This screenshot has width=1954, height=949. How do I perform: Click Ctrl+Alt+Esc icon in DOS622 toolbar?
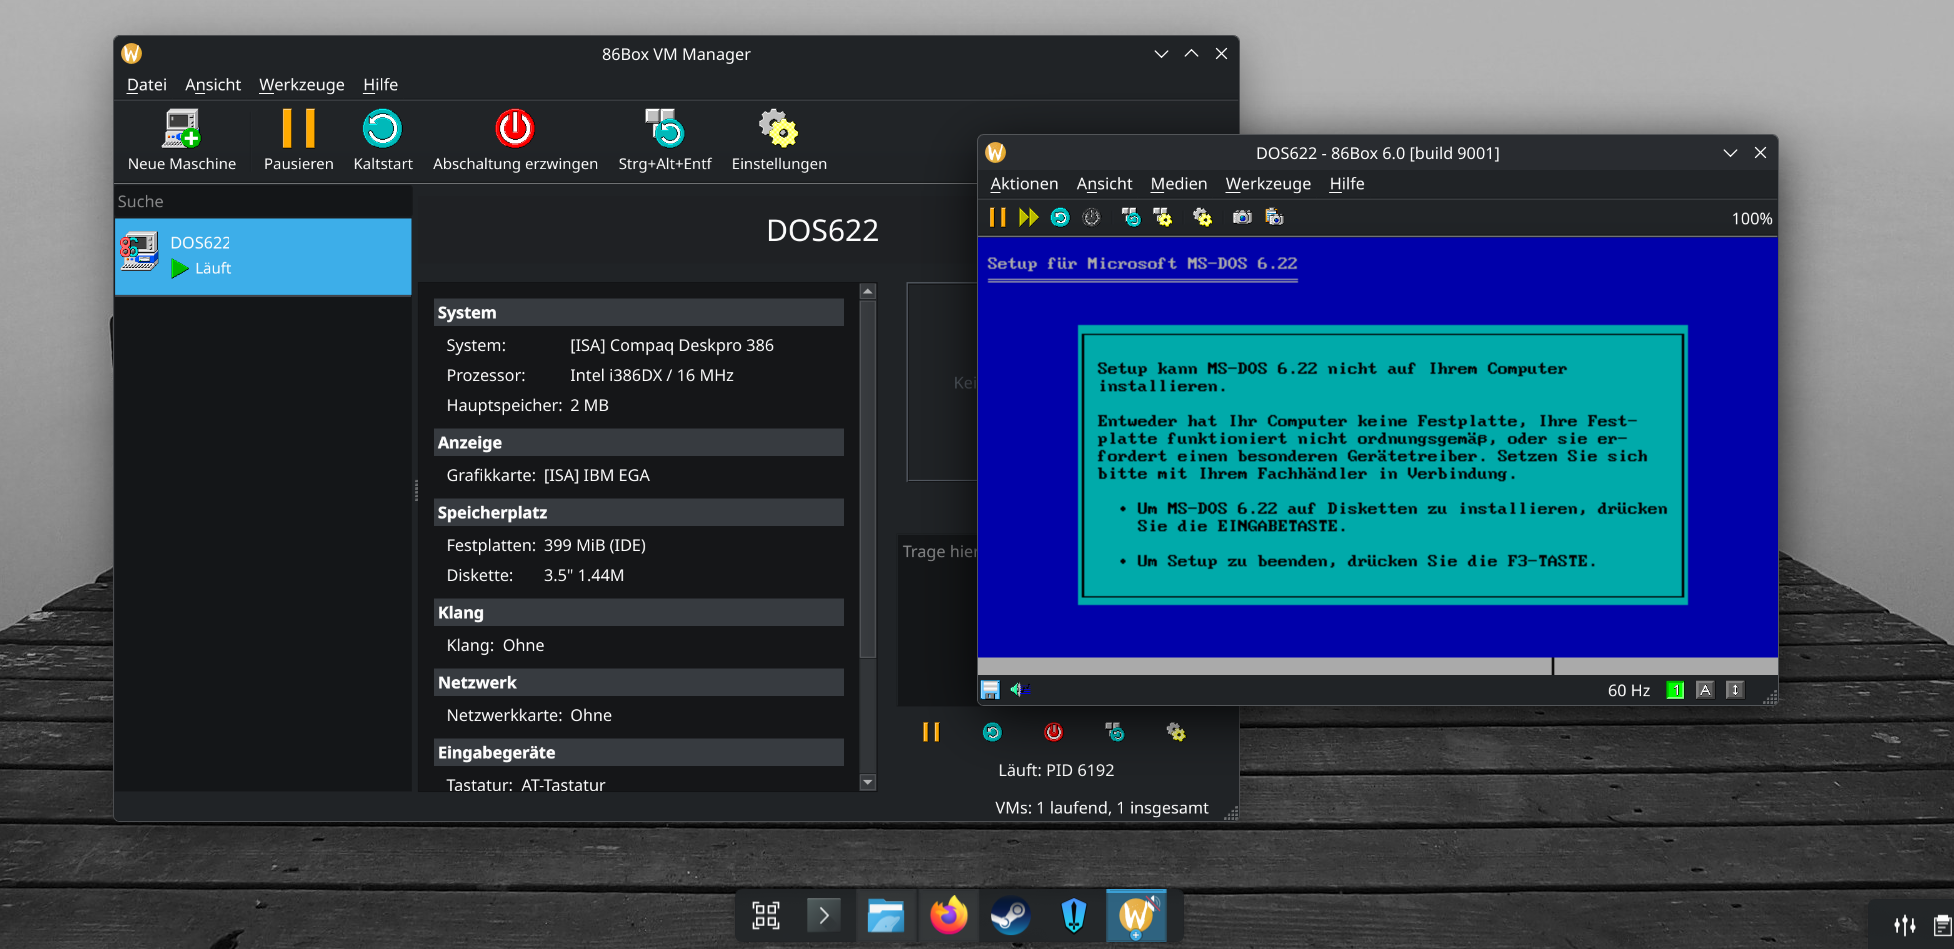tap(1163, 217)
